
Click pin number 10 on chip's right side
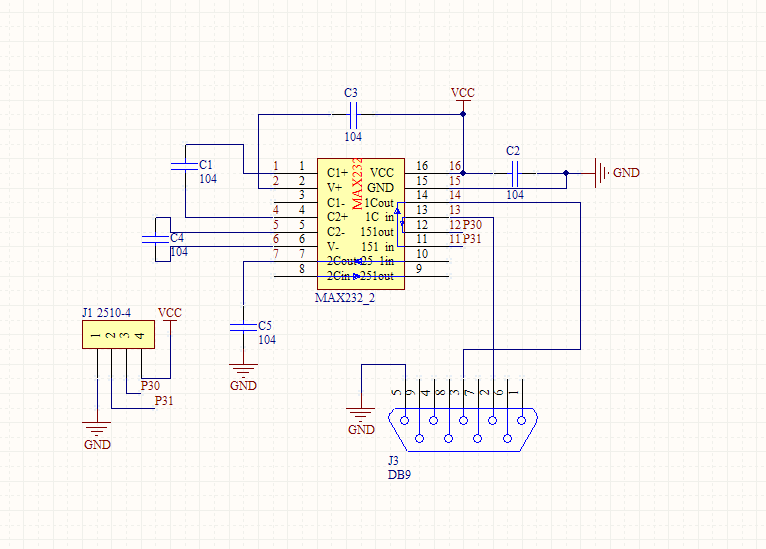422,254
